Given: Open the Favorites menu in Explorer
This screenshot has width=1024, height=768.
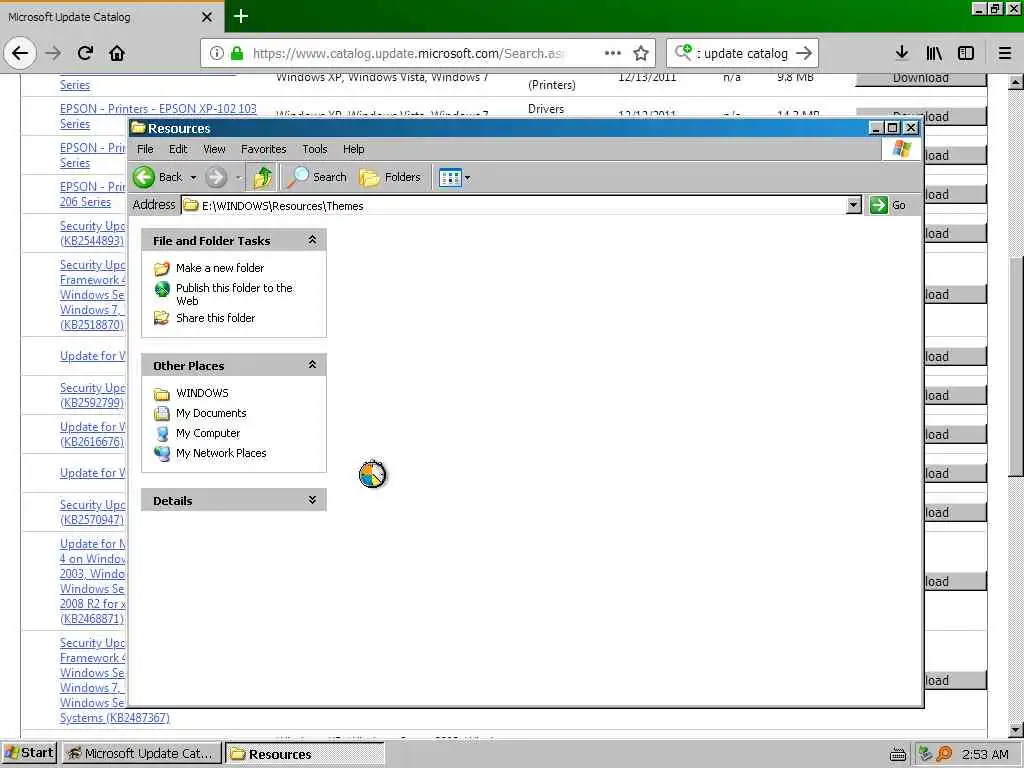Looking at the screenshot, I should (263, 149).
